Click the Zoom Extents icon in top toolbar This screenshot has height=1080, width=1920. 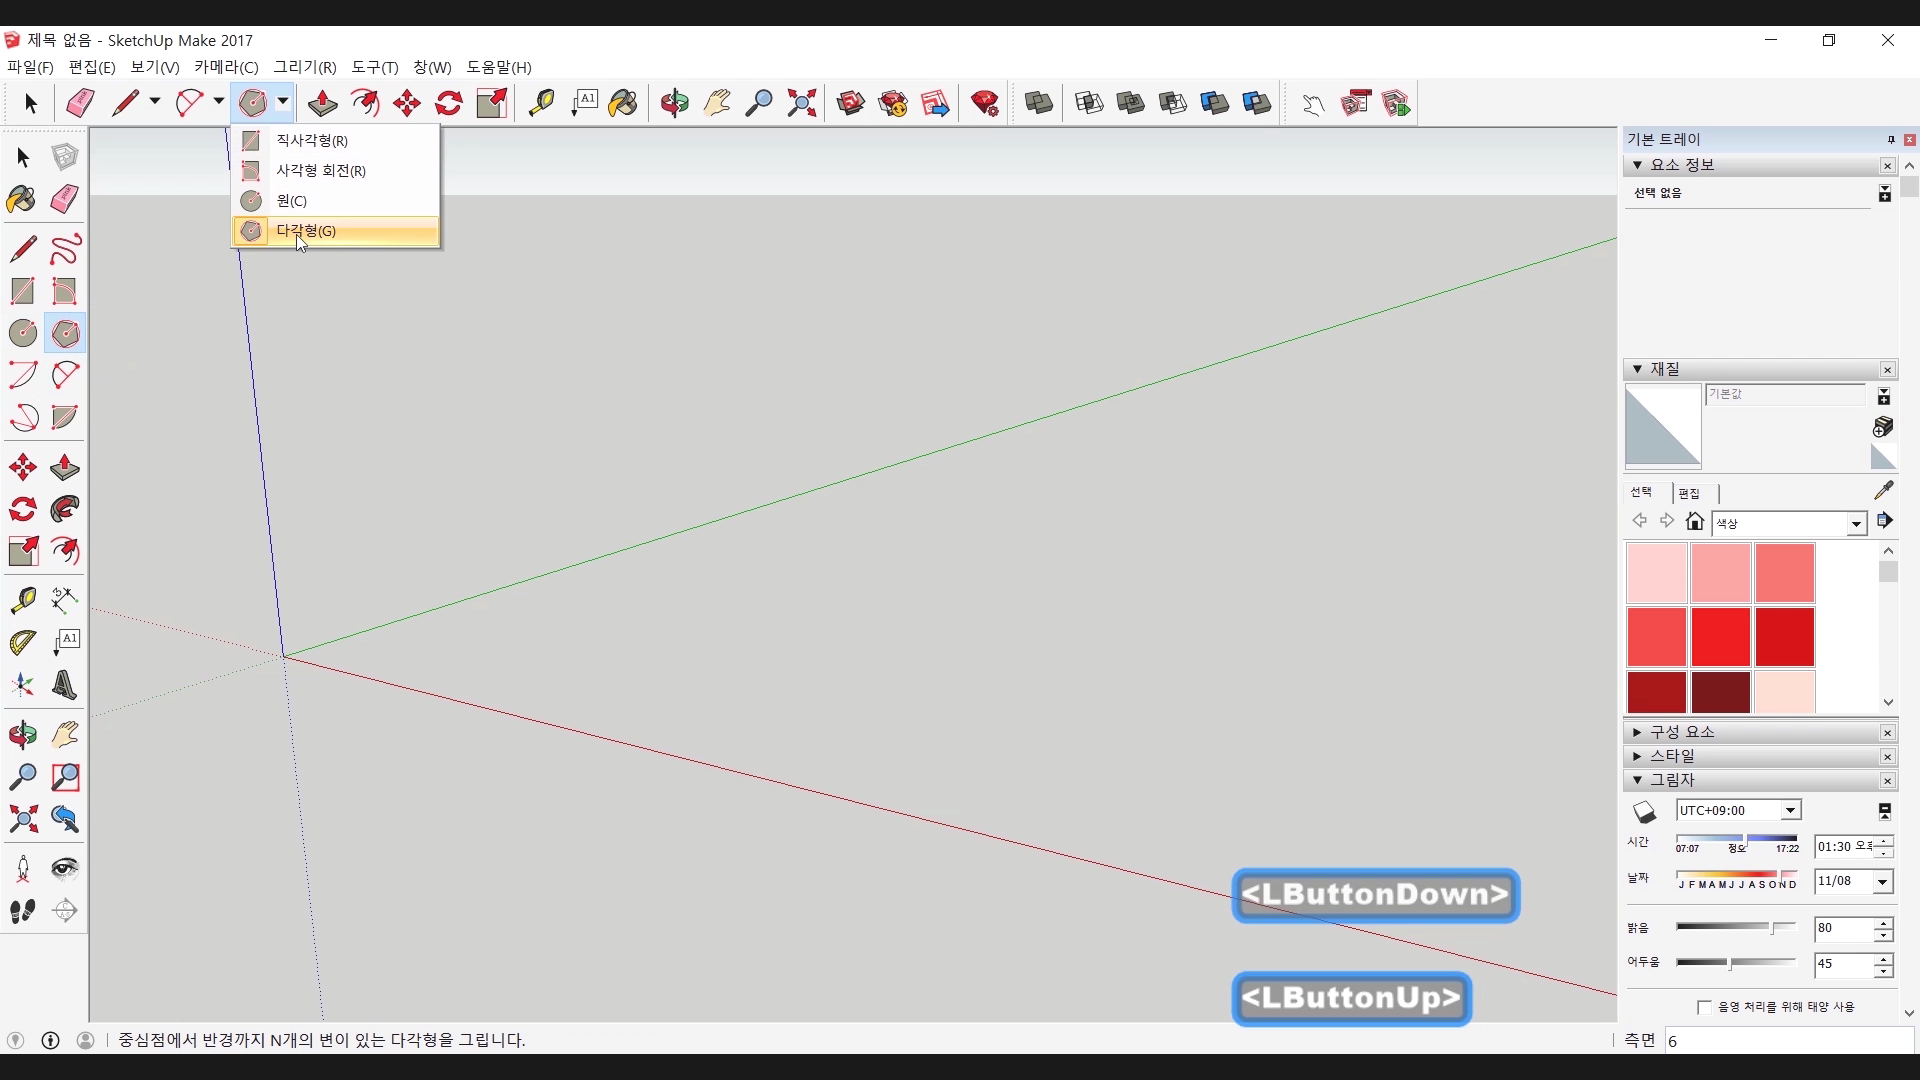[x=801, y=103]
